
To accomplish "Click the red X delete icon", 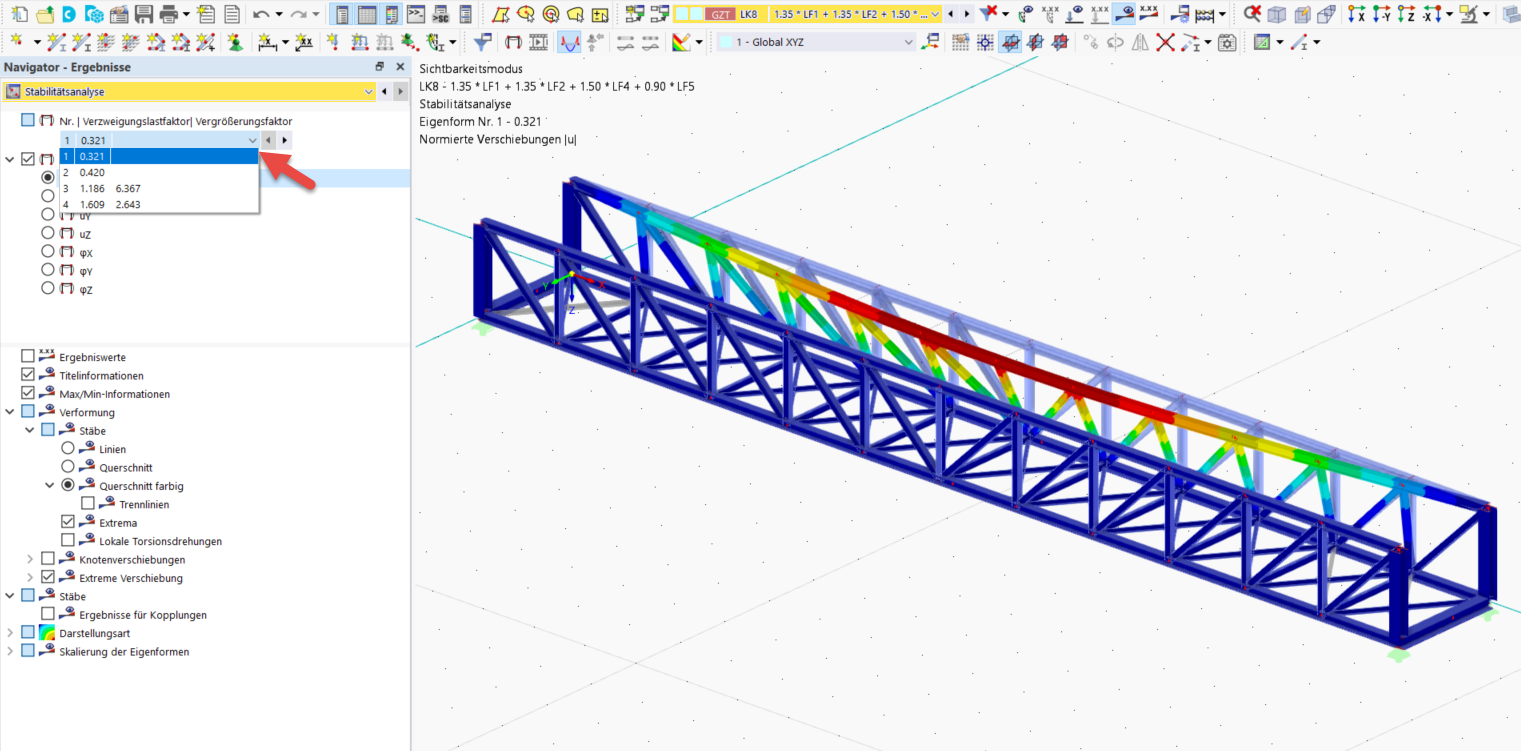I will [1166, 42].
